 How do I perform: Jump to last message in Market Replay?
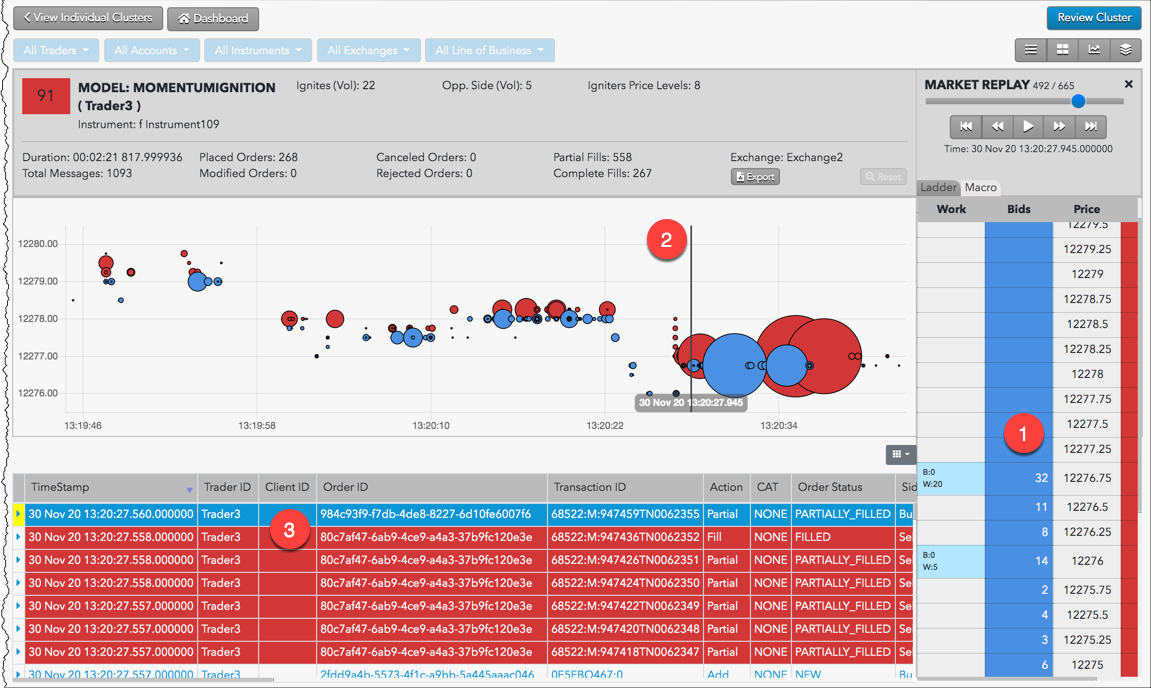pyautogui.click(x=1091, y=127)
